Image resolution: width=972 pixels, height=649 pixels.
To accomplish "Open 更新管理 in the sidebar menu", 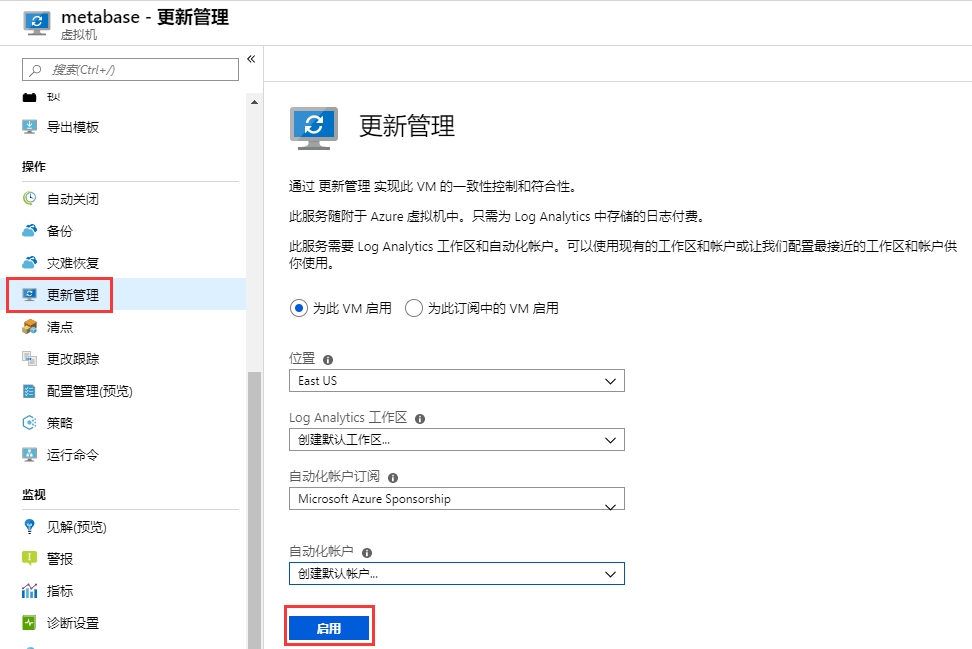I will click(72, 295).
